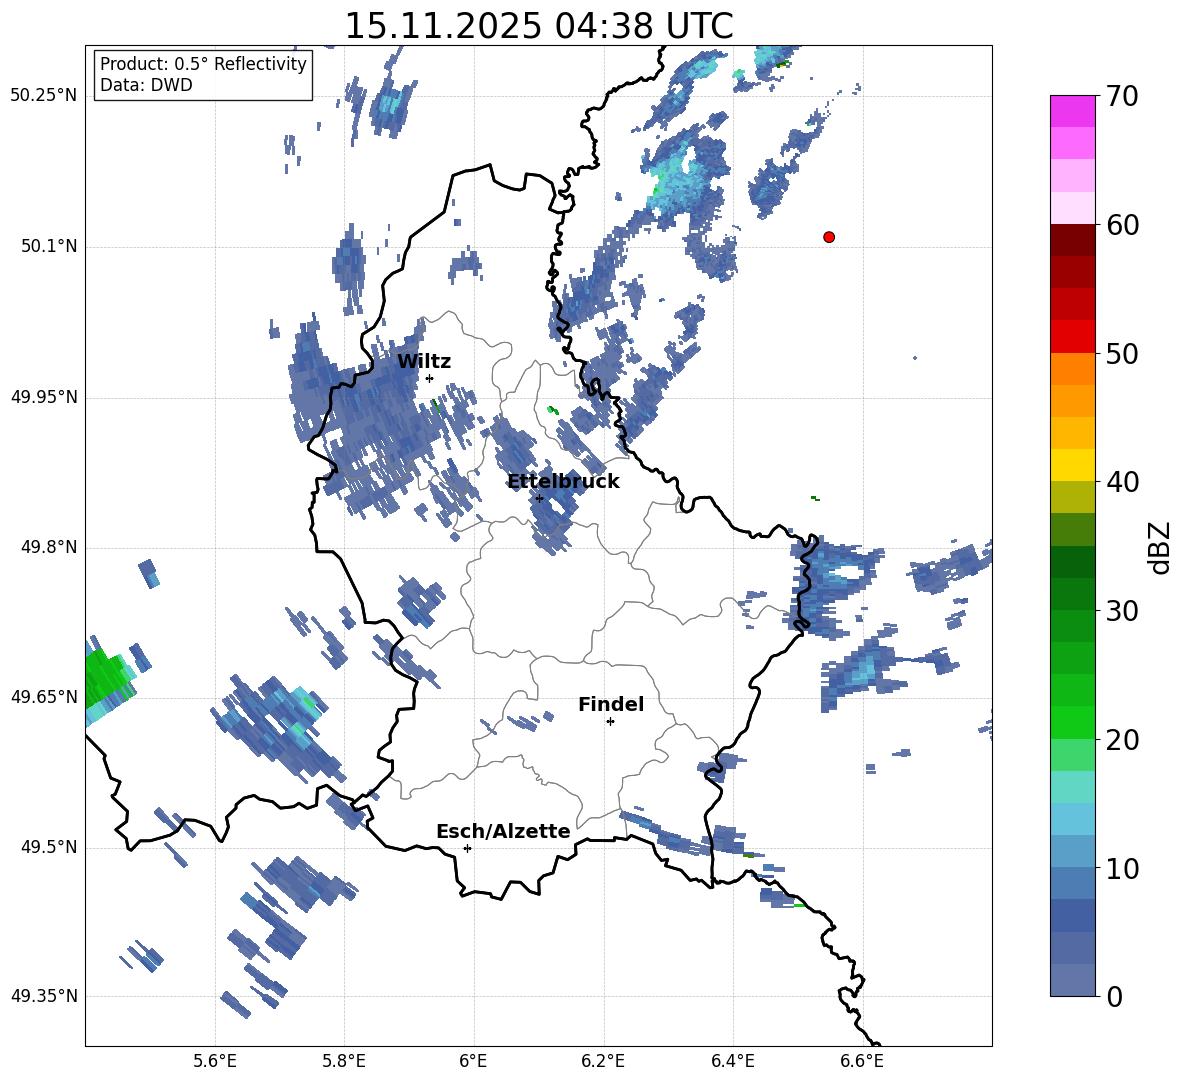Click the bright green swatch just above 20 dBZ

tap(1072, 722)
